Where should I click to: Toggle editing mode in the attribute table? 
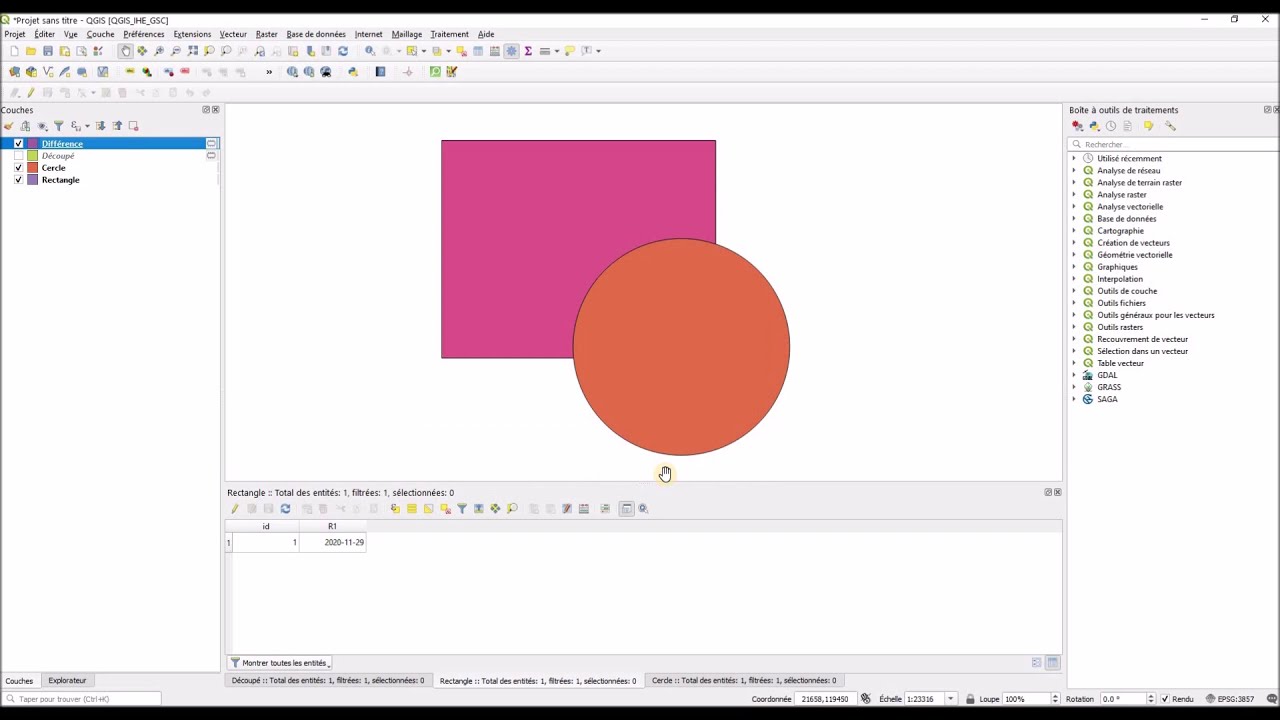click(235, 509)
